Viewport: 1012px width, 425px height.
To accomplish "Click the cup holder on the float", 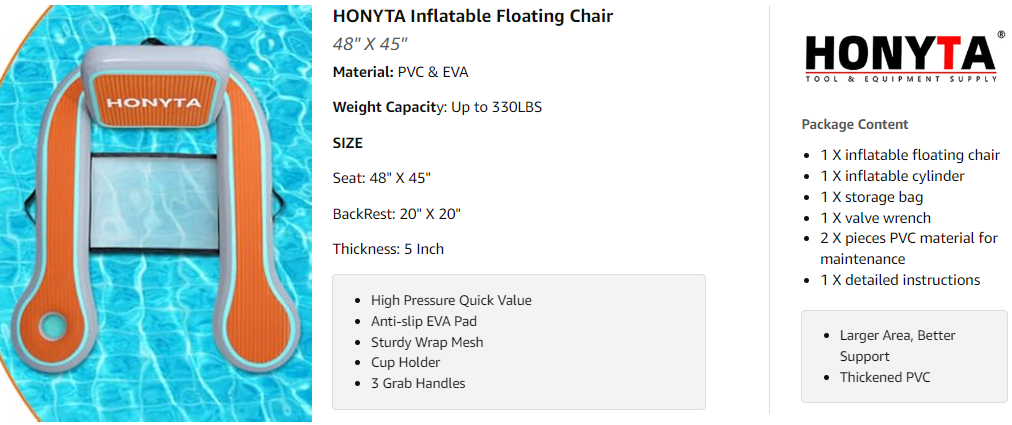I will coord(50,327).
